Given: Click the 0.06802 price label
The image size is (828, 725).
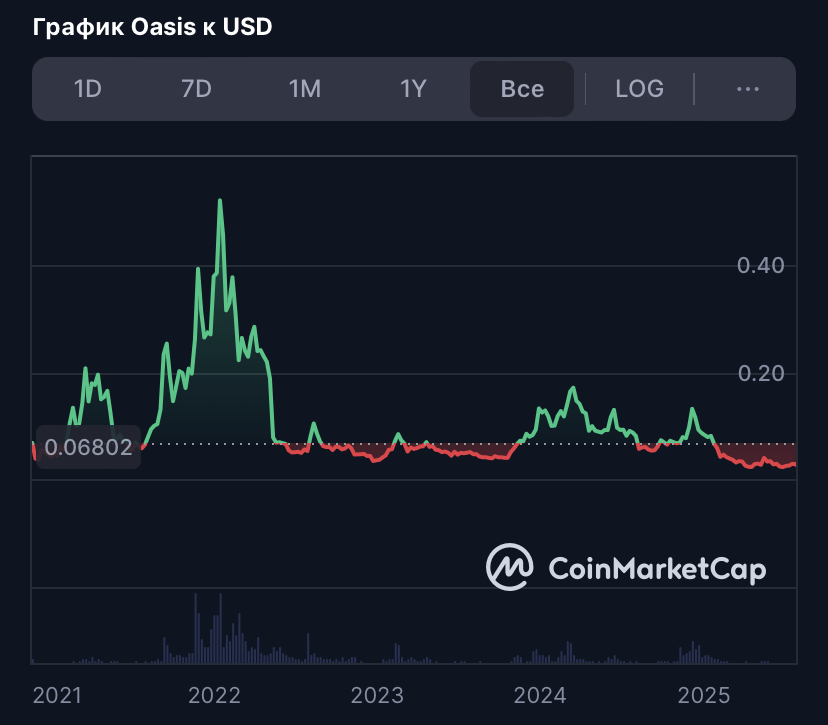Looking at the screenshot, I should pyautogui.click(x=88, y=447).
